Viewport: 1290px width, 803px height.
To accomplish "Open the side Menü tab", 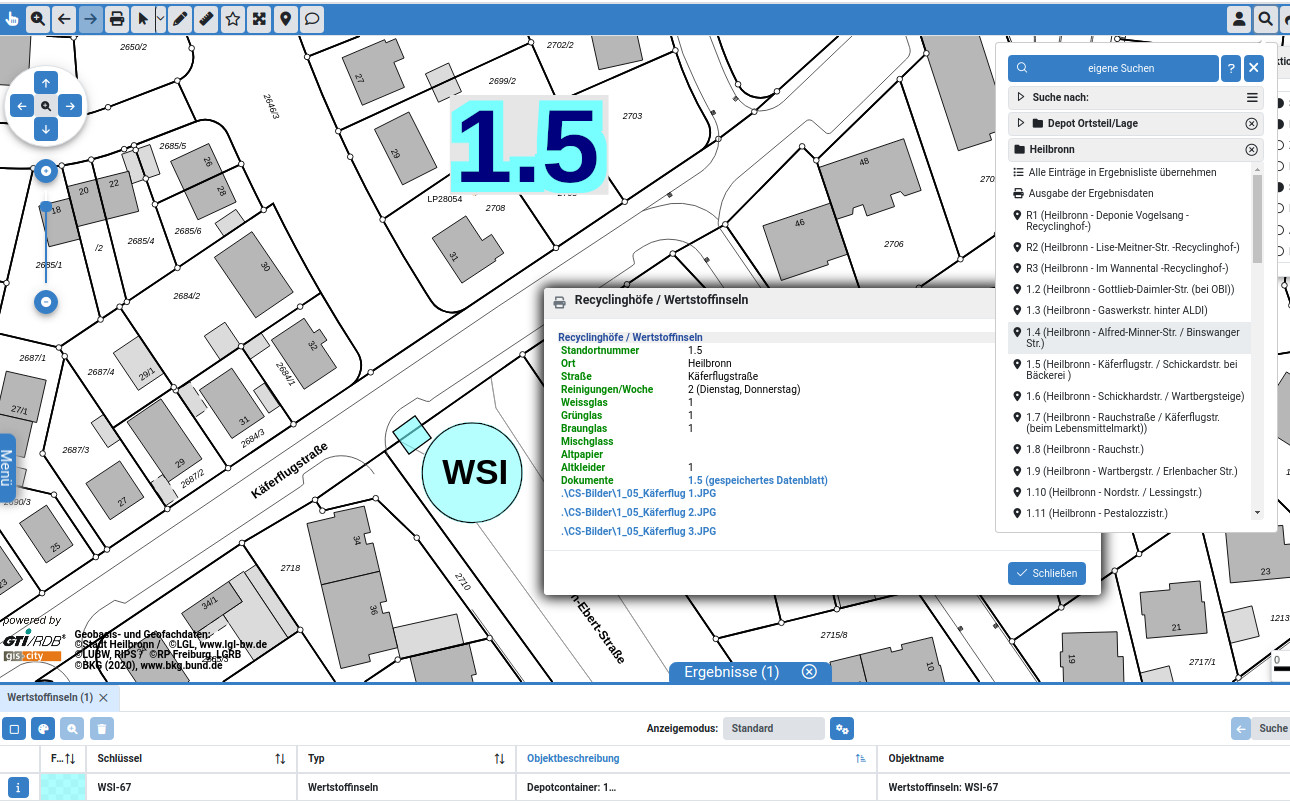I will (7, 468).
